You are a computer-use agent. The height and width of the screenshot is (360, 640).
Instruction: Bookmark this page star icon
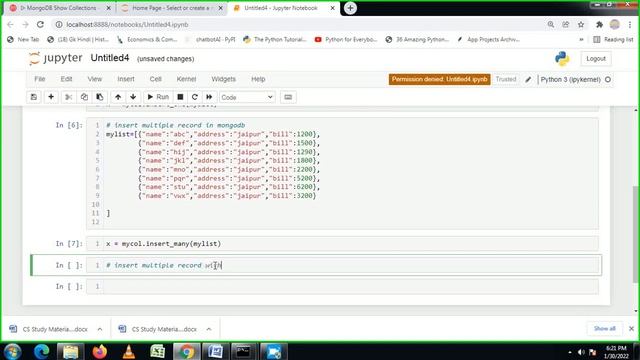pyautogui.click(x=581, y=24)
